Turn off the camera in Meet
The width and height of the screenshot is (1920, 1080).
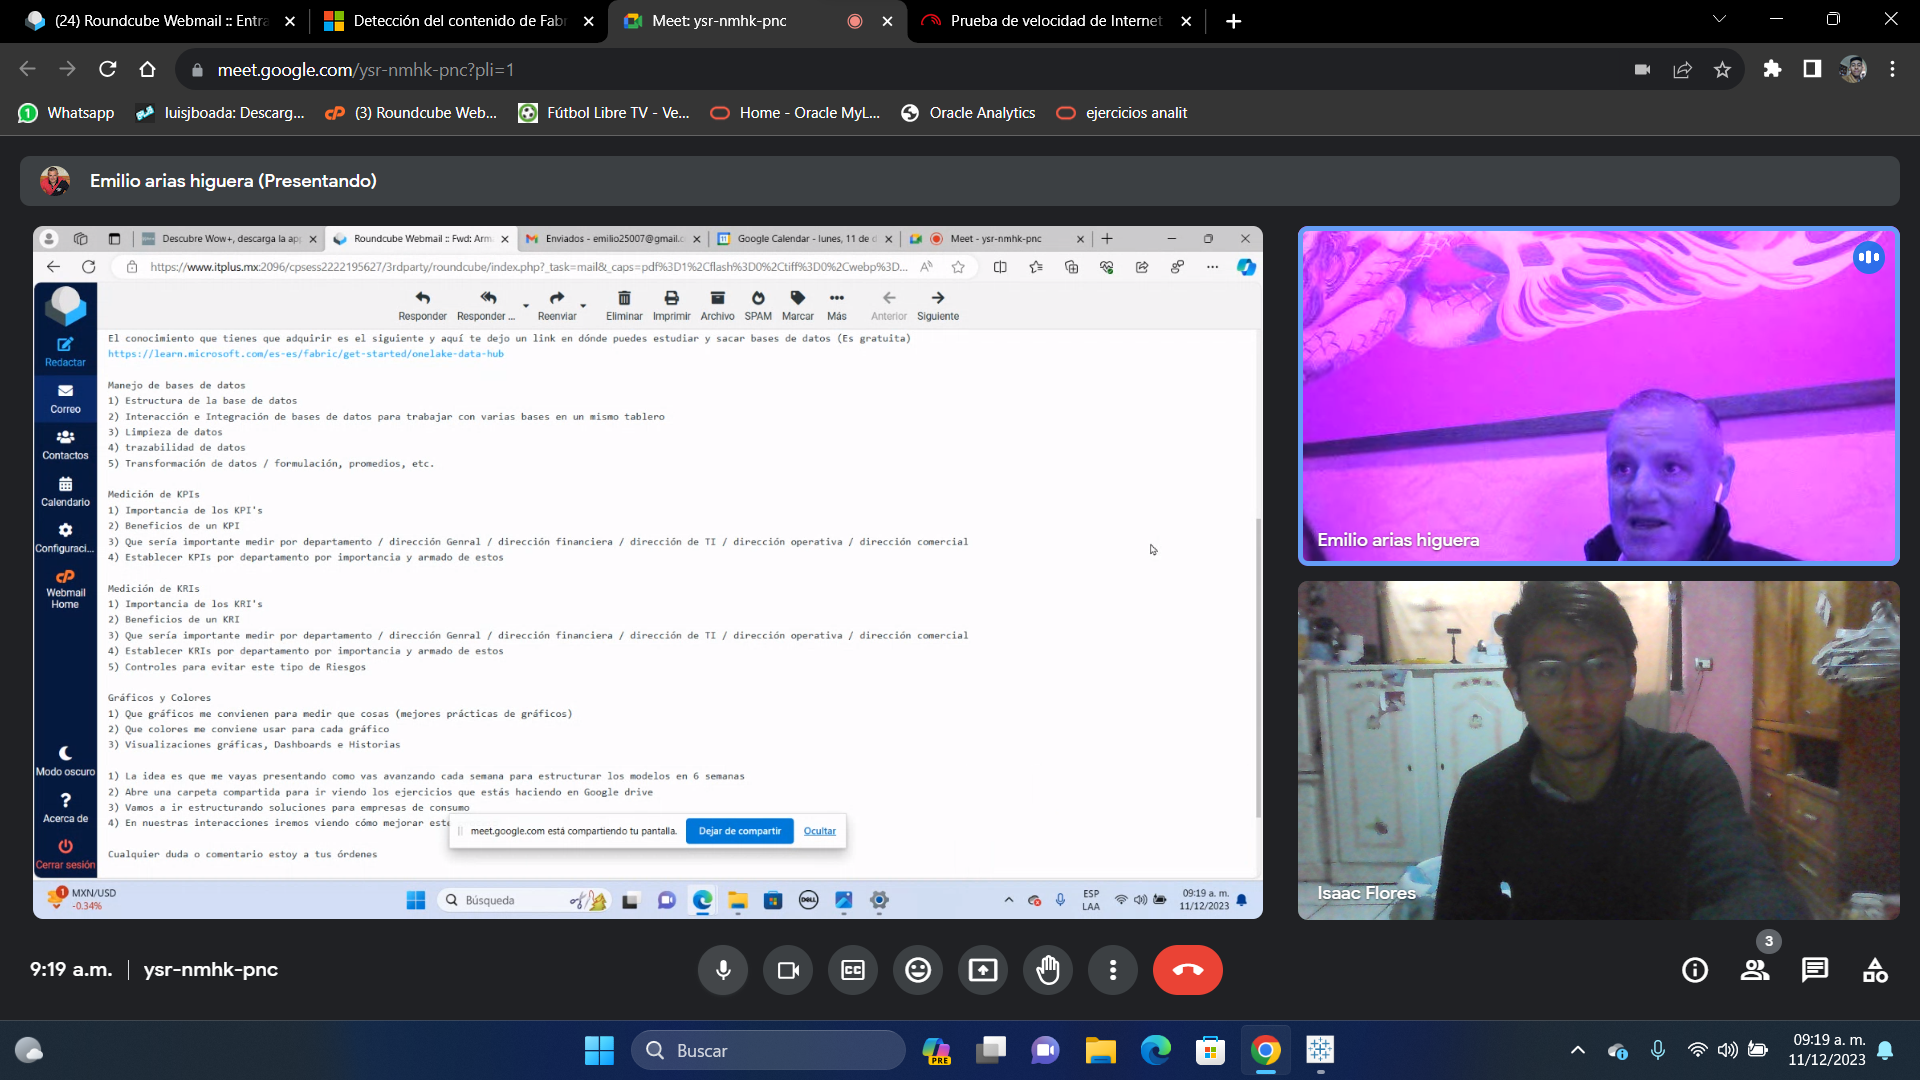pyautogui.click(x=788, y=970)
